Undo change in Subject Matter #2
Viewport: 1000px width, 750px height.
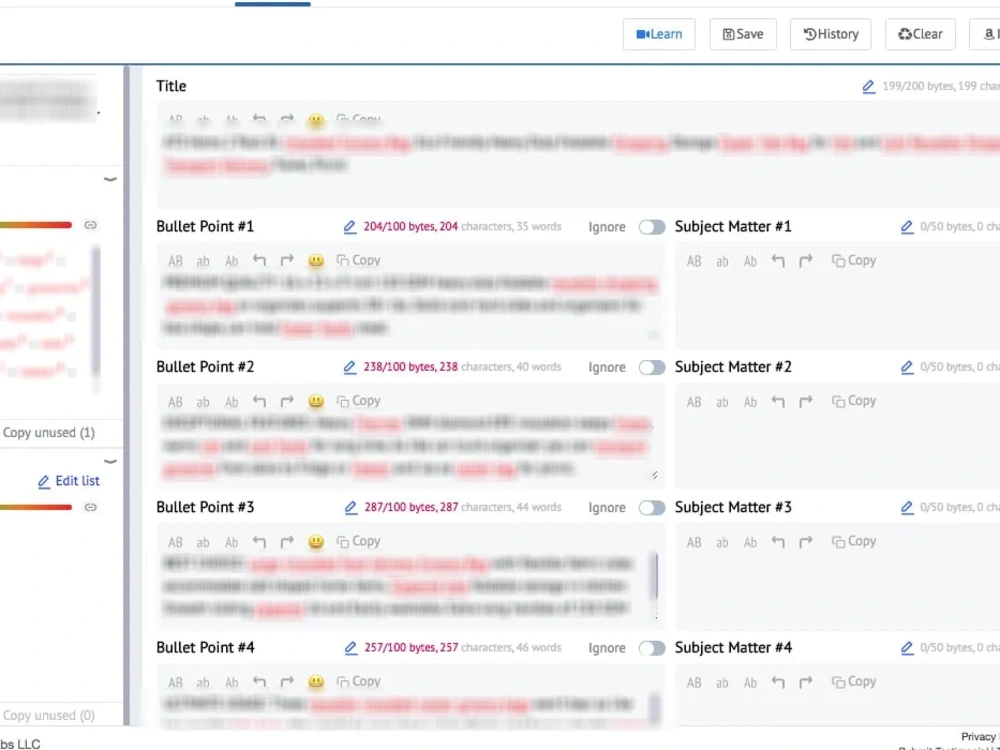click(778, 401)
